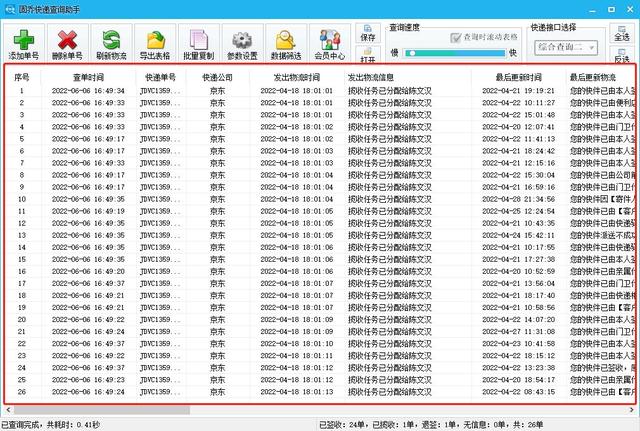
Task: Toggle 查询时滚动表格 checkbox
Action: [x=456, y=38]
